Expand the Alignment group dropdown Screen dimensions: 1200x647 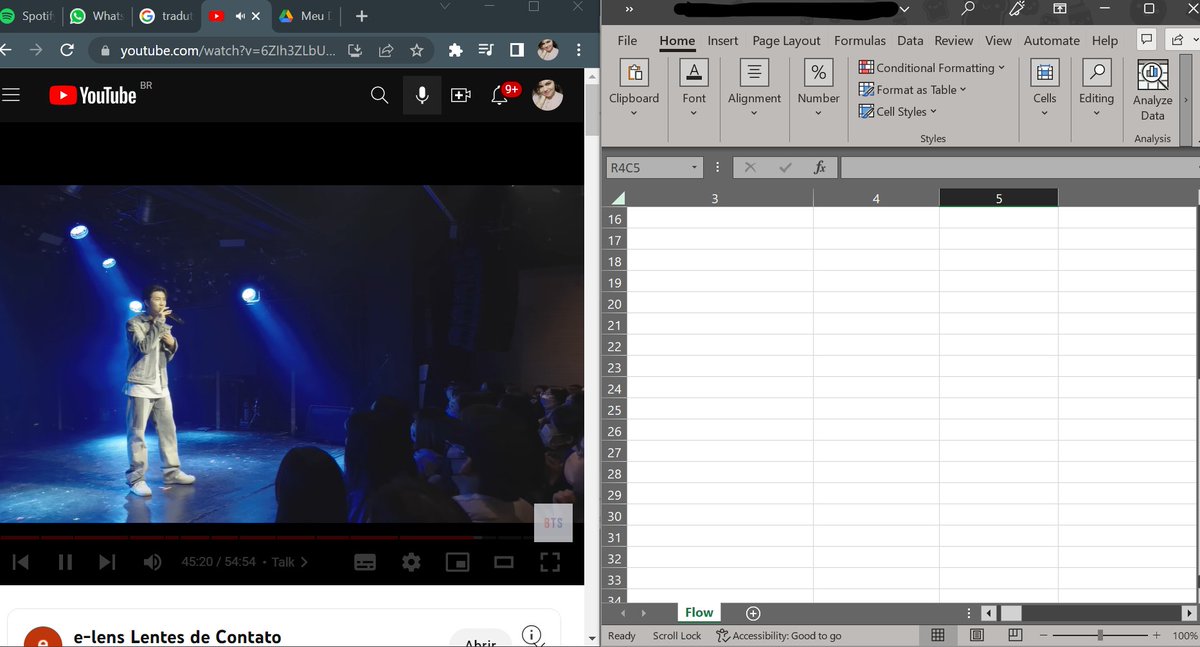point(754,113)
